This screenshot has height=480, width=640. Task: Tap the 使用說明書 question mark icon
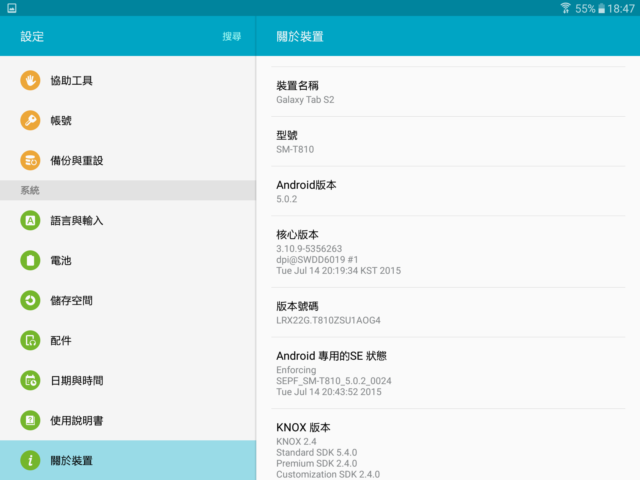click(30, 420)
